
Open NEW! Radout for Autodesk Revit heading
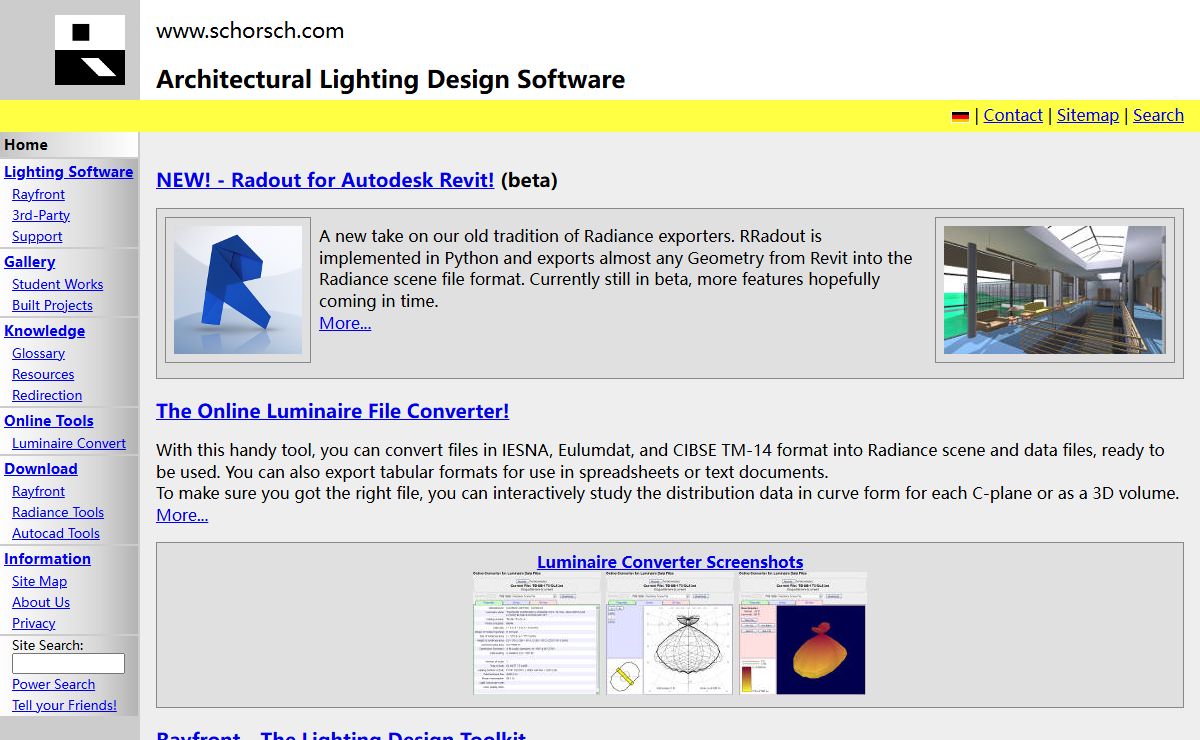tap(325, 180)
